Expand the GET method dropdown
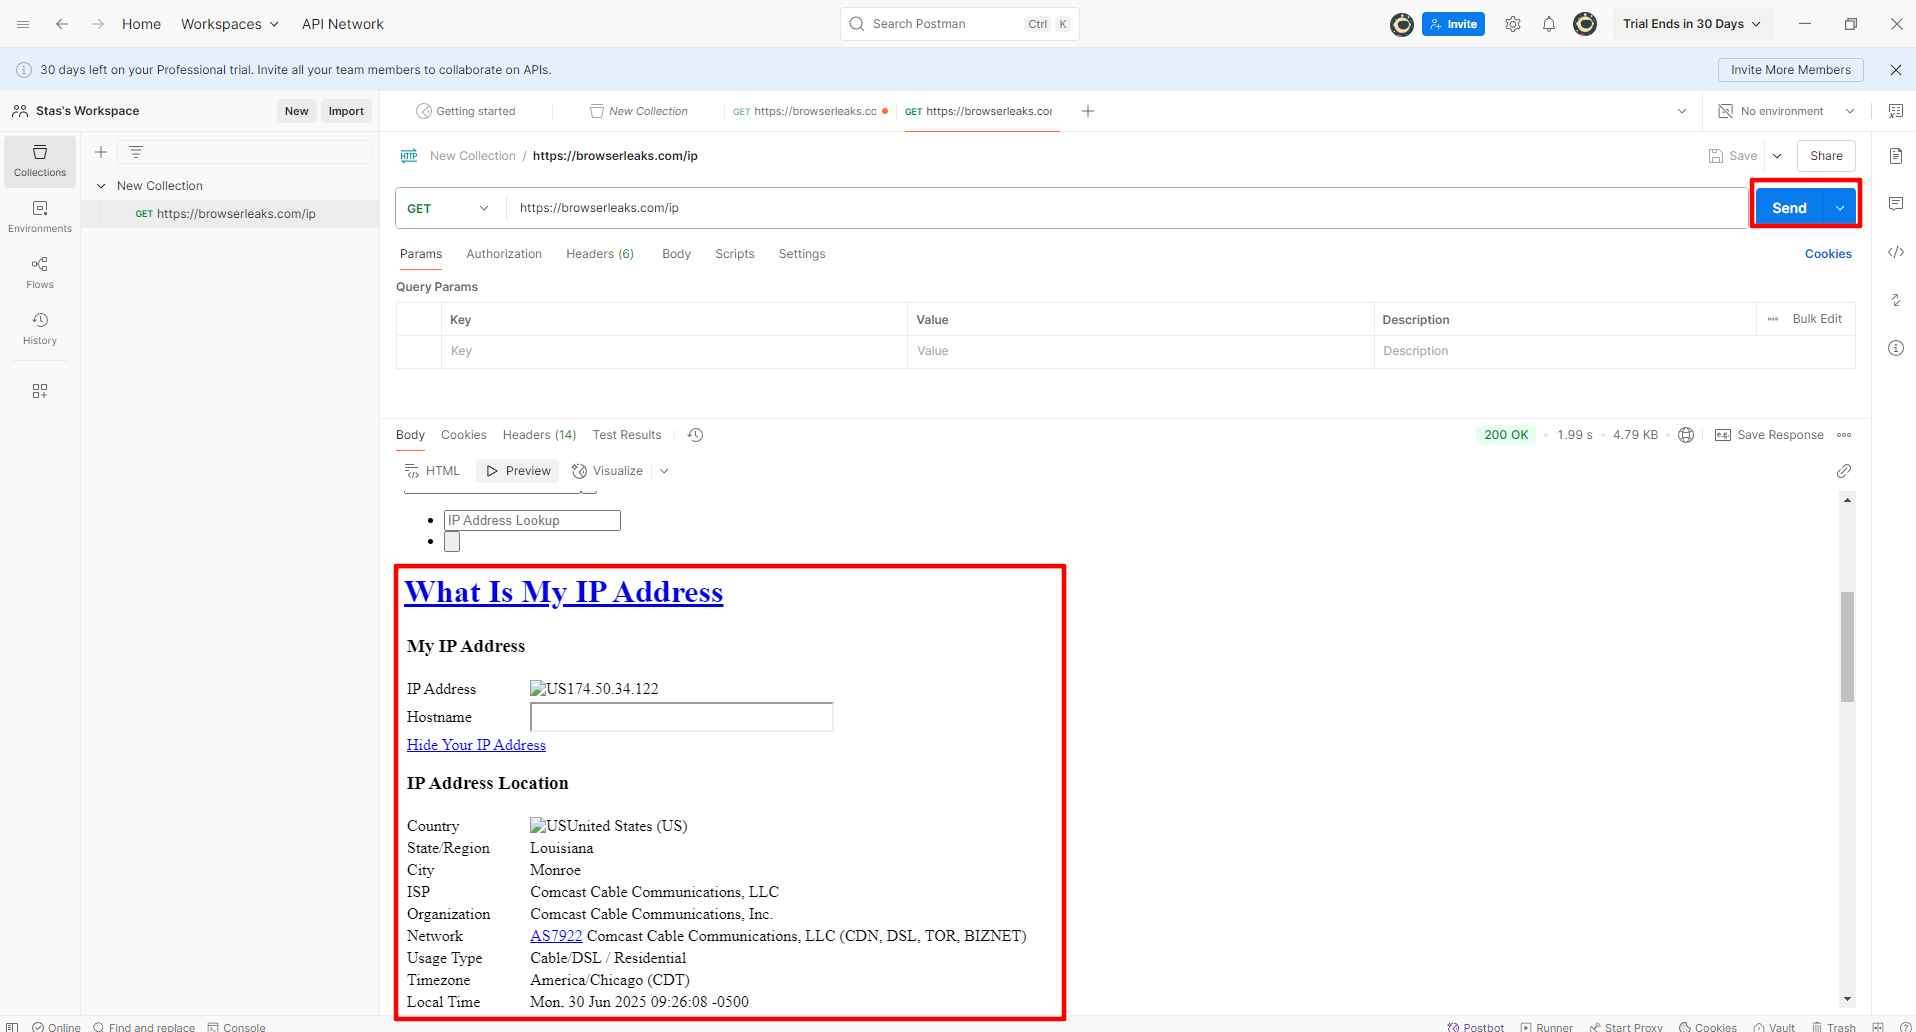 point(448,208)
